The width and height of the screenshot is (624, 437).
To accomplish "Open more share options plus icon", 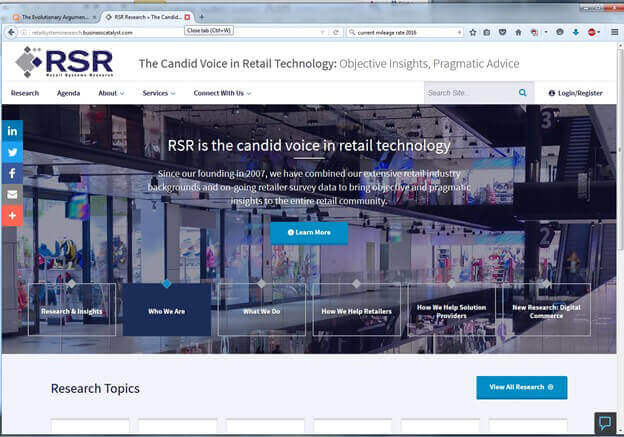I will click(12, 215).
